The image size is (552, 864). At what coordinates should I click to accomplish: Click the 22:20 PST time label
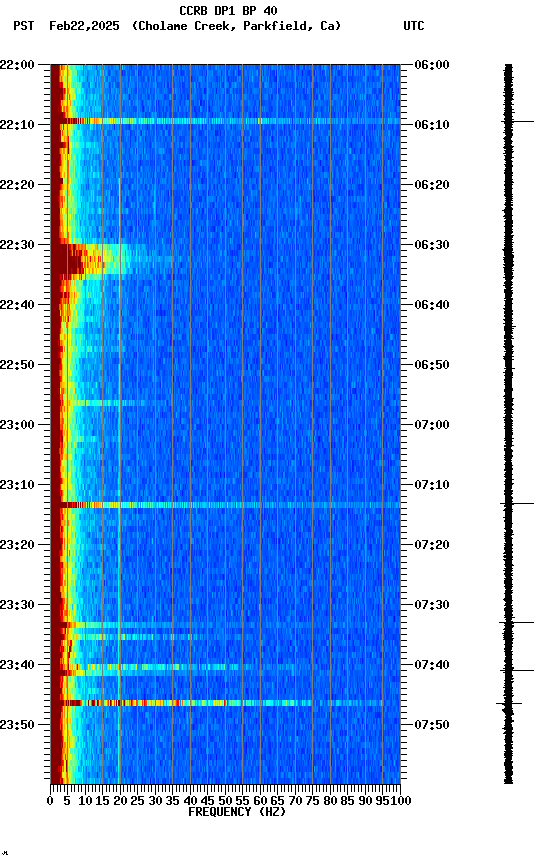(x=17, y=185)
